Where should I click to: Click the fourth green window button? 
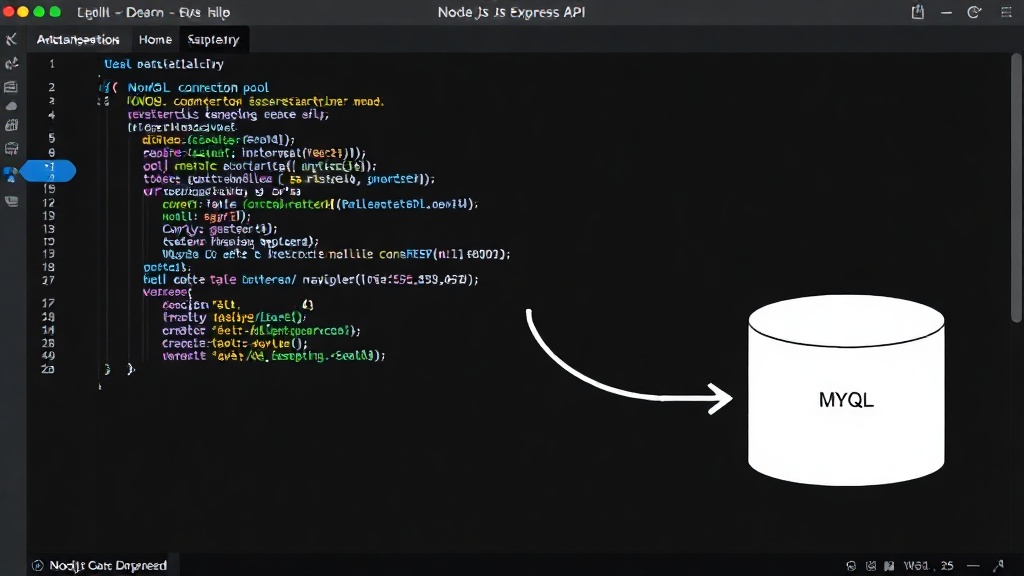coord(55,12)
